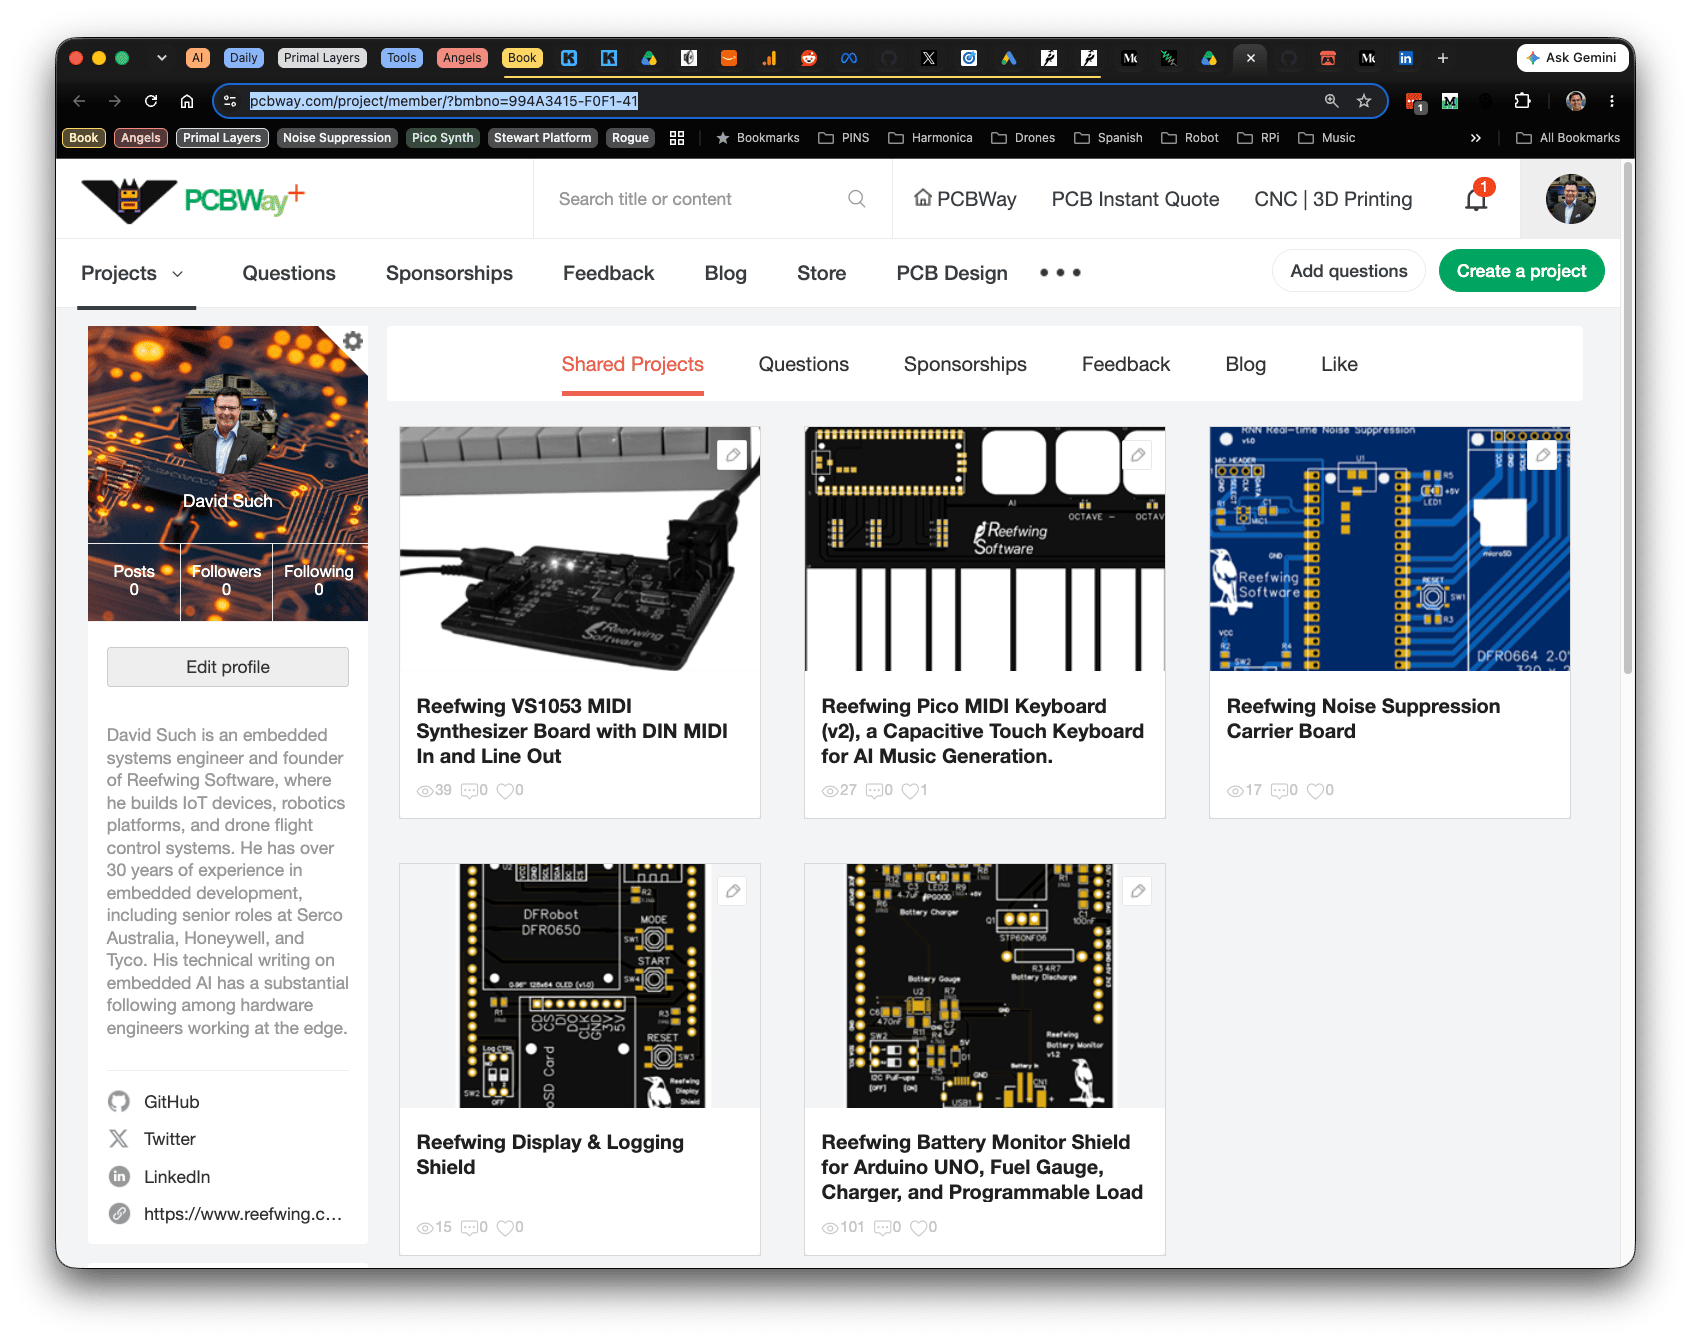
Task: Open a new browser tab
Action: pos(1443,58)
